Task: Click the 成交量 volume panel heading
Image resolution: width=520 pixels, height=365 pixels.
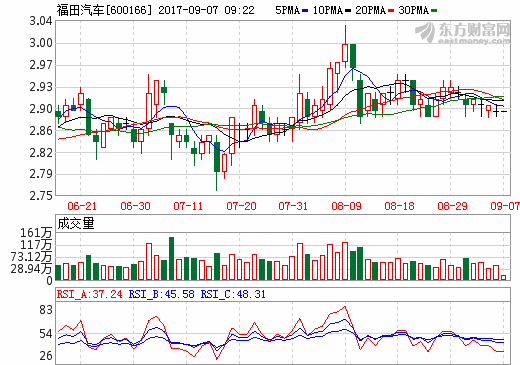Action: tap(76, 223)
